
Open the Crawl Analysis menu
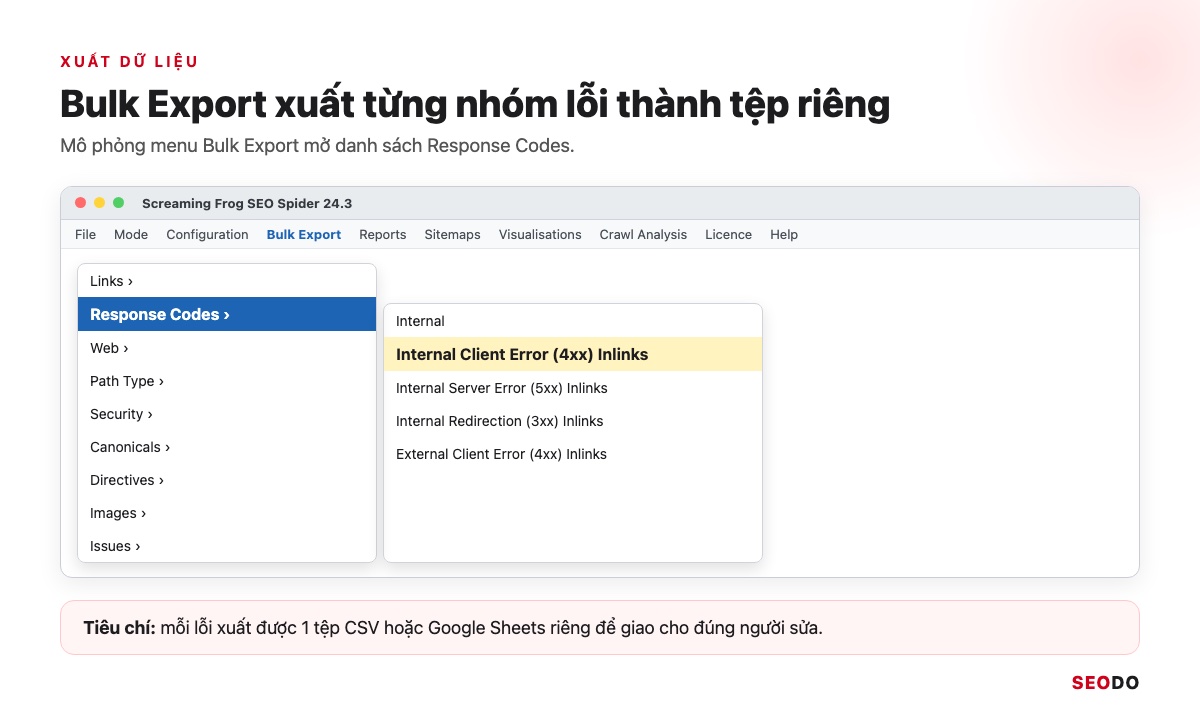(643, 234)
